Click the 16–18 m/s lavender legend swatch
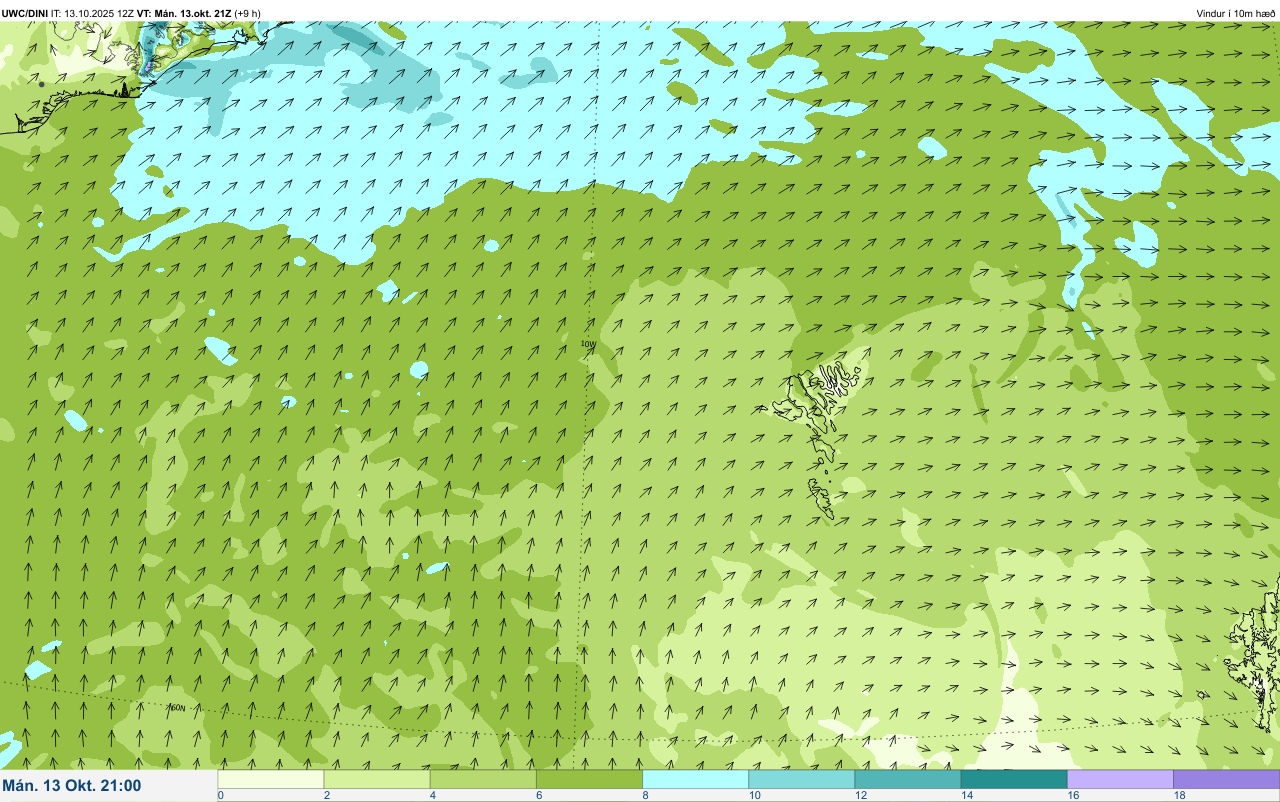 (x=1120, y=779)
